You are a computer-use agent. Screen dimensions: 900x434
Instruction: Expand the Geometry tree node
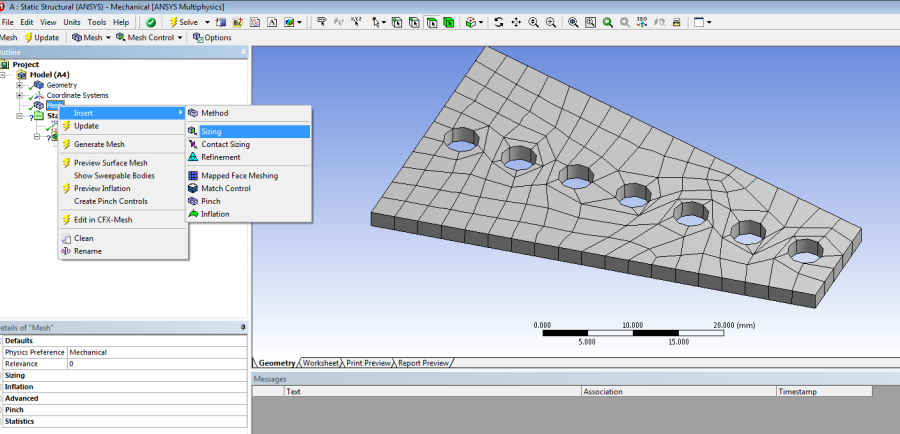tap(20, 85)
